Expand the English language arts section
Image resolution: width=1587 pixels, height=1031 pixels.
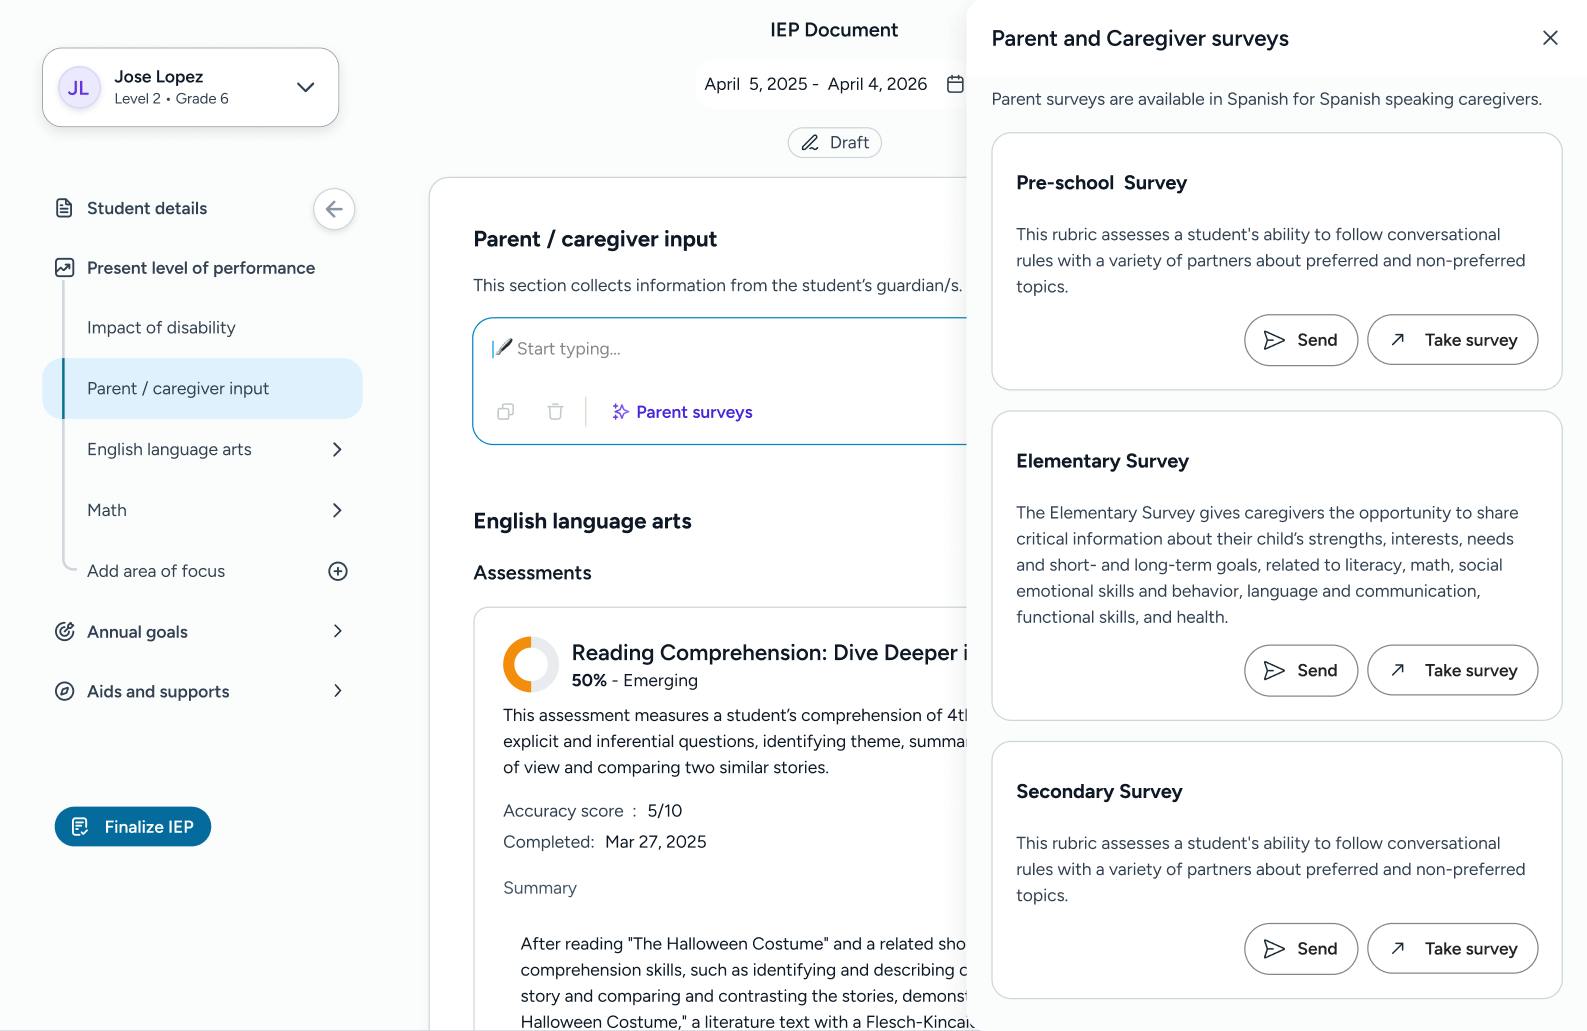tap(337, 449)
